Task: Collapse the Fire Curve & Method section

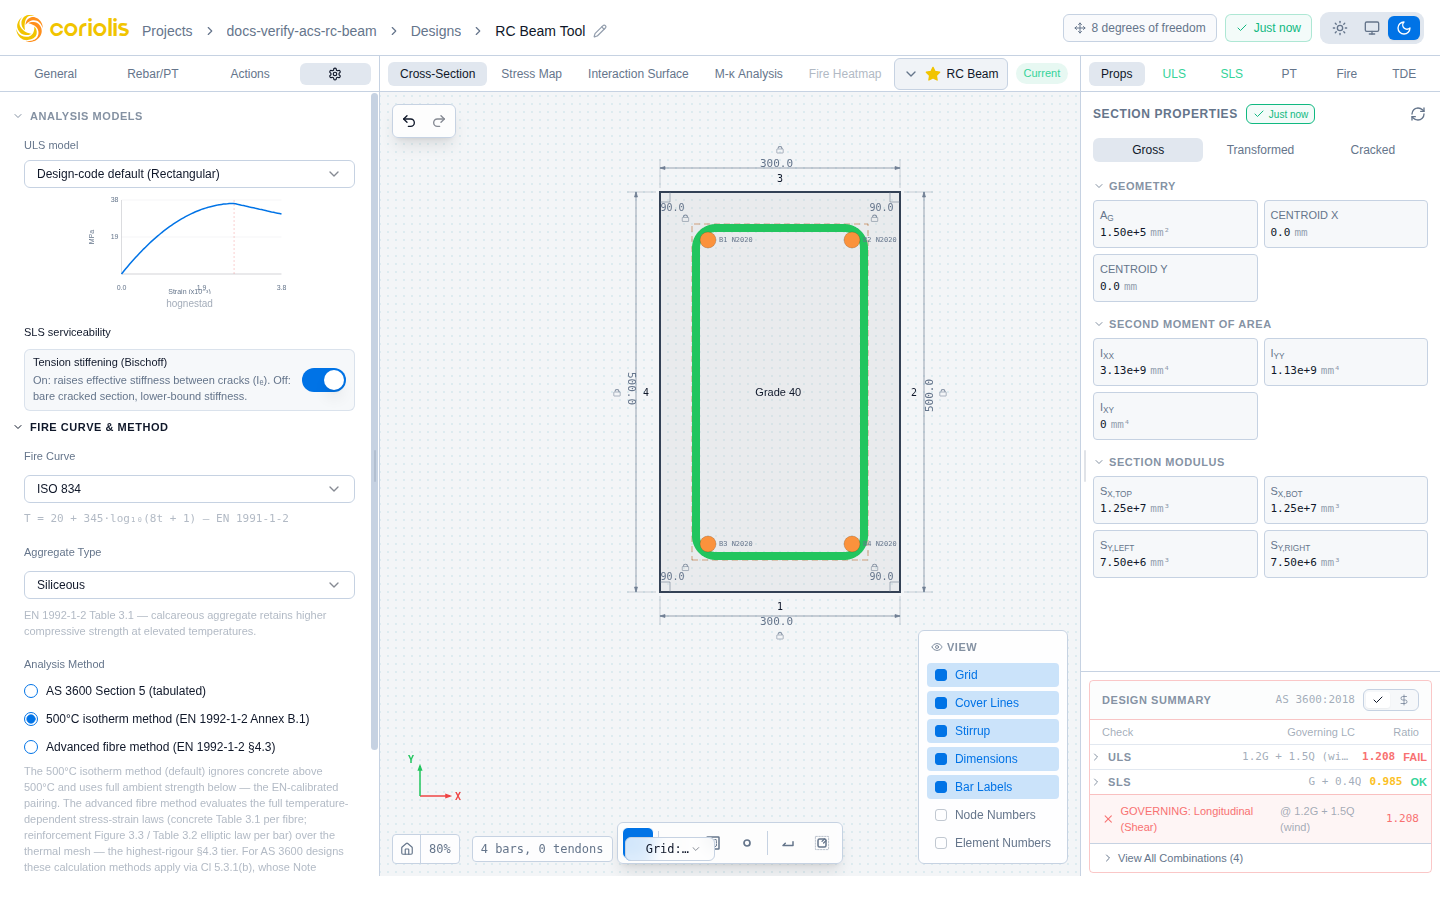Action: pyautogui.click(x=18, y=427)
